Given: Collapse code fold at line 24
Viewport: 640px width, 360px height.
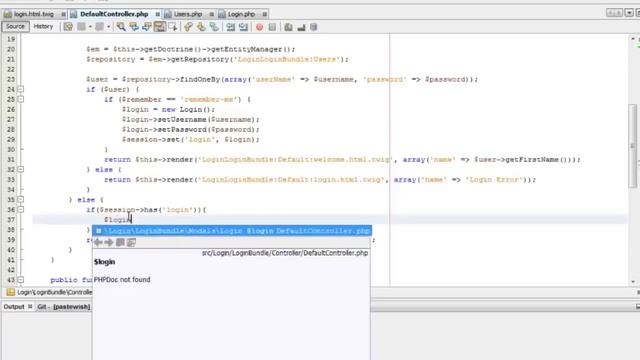Looking at the screenshot, I should coord(20,89).
